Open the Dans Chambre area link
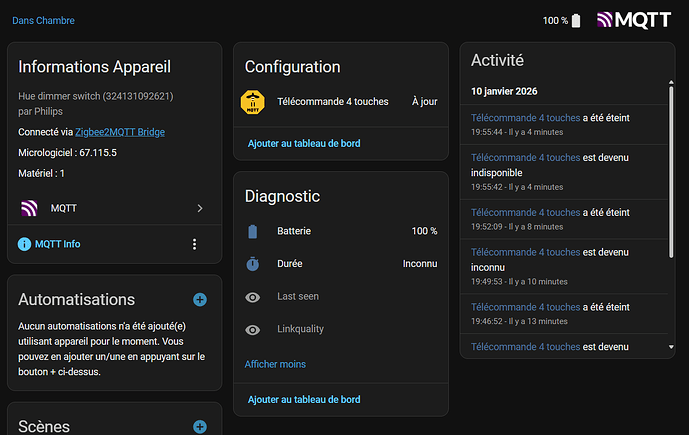Screen dimensions: 689x435 click(x=43, y=20)
